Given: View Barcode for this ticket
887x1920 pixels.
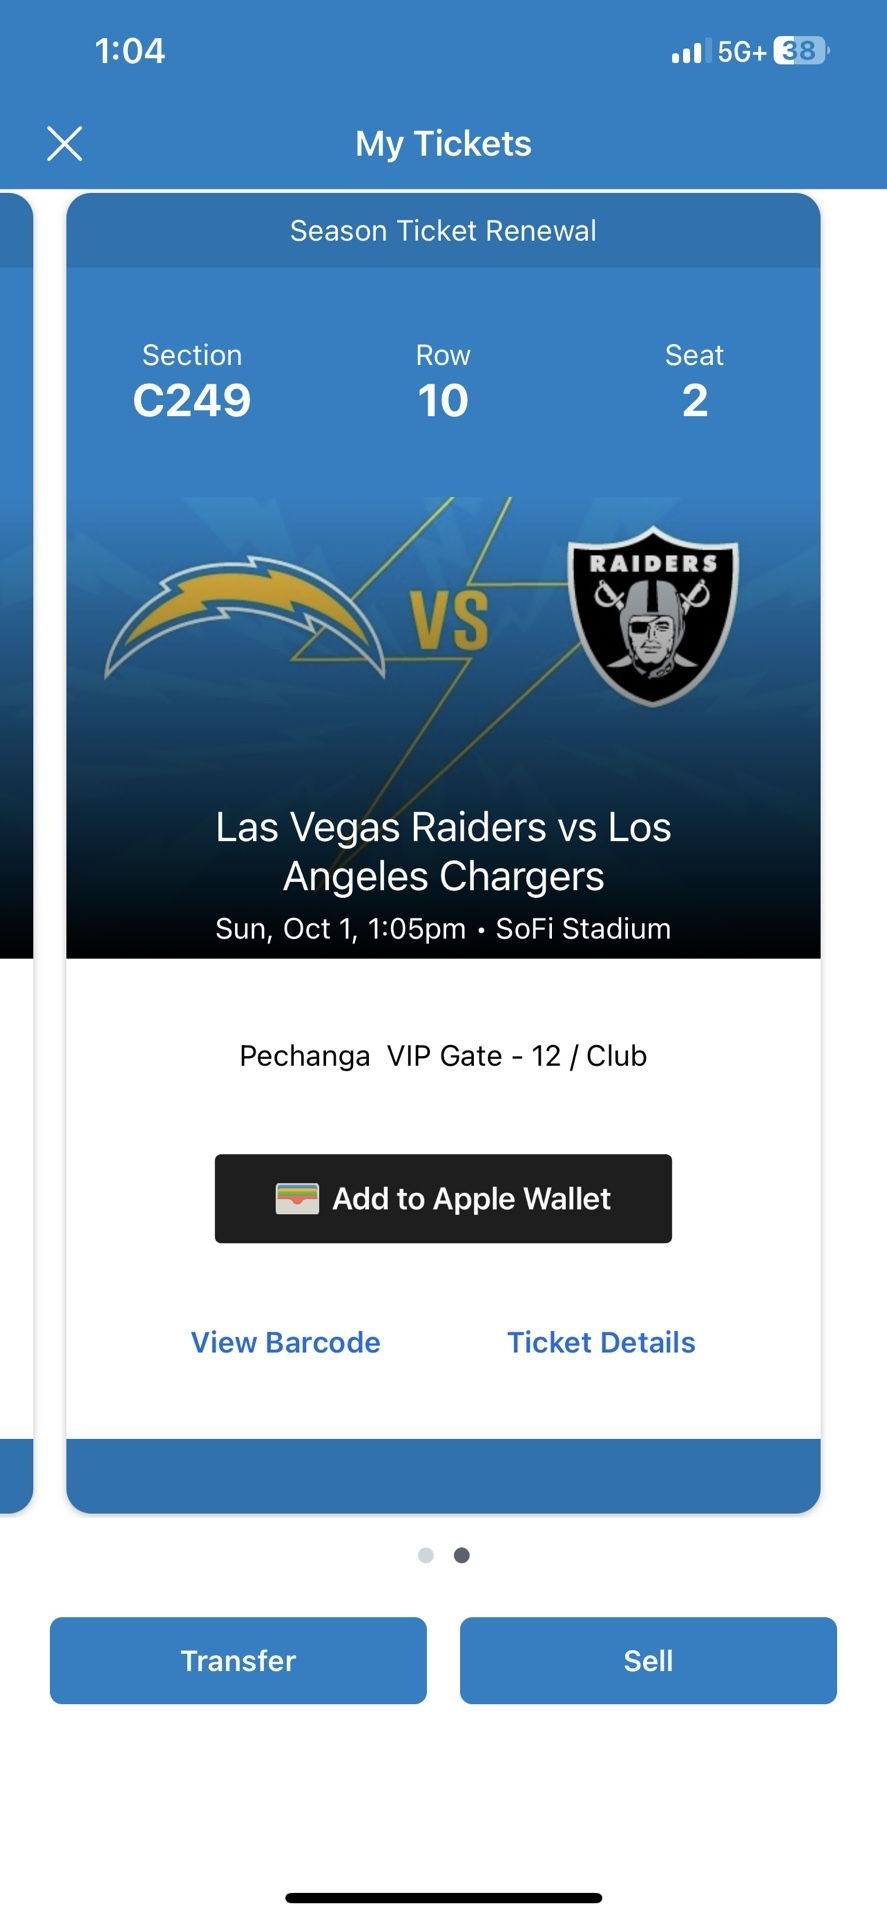Looking at the screenshot, I should 285,1342.
